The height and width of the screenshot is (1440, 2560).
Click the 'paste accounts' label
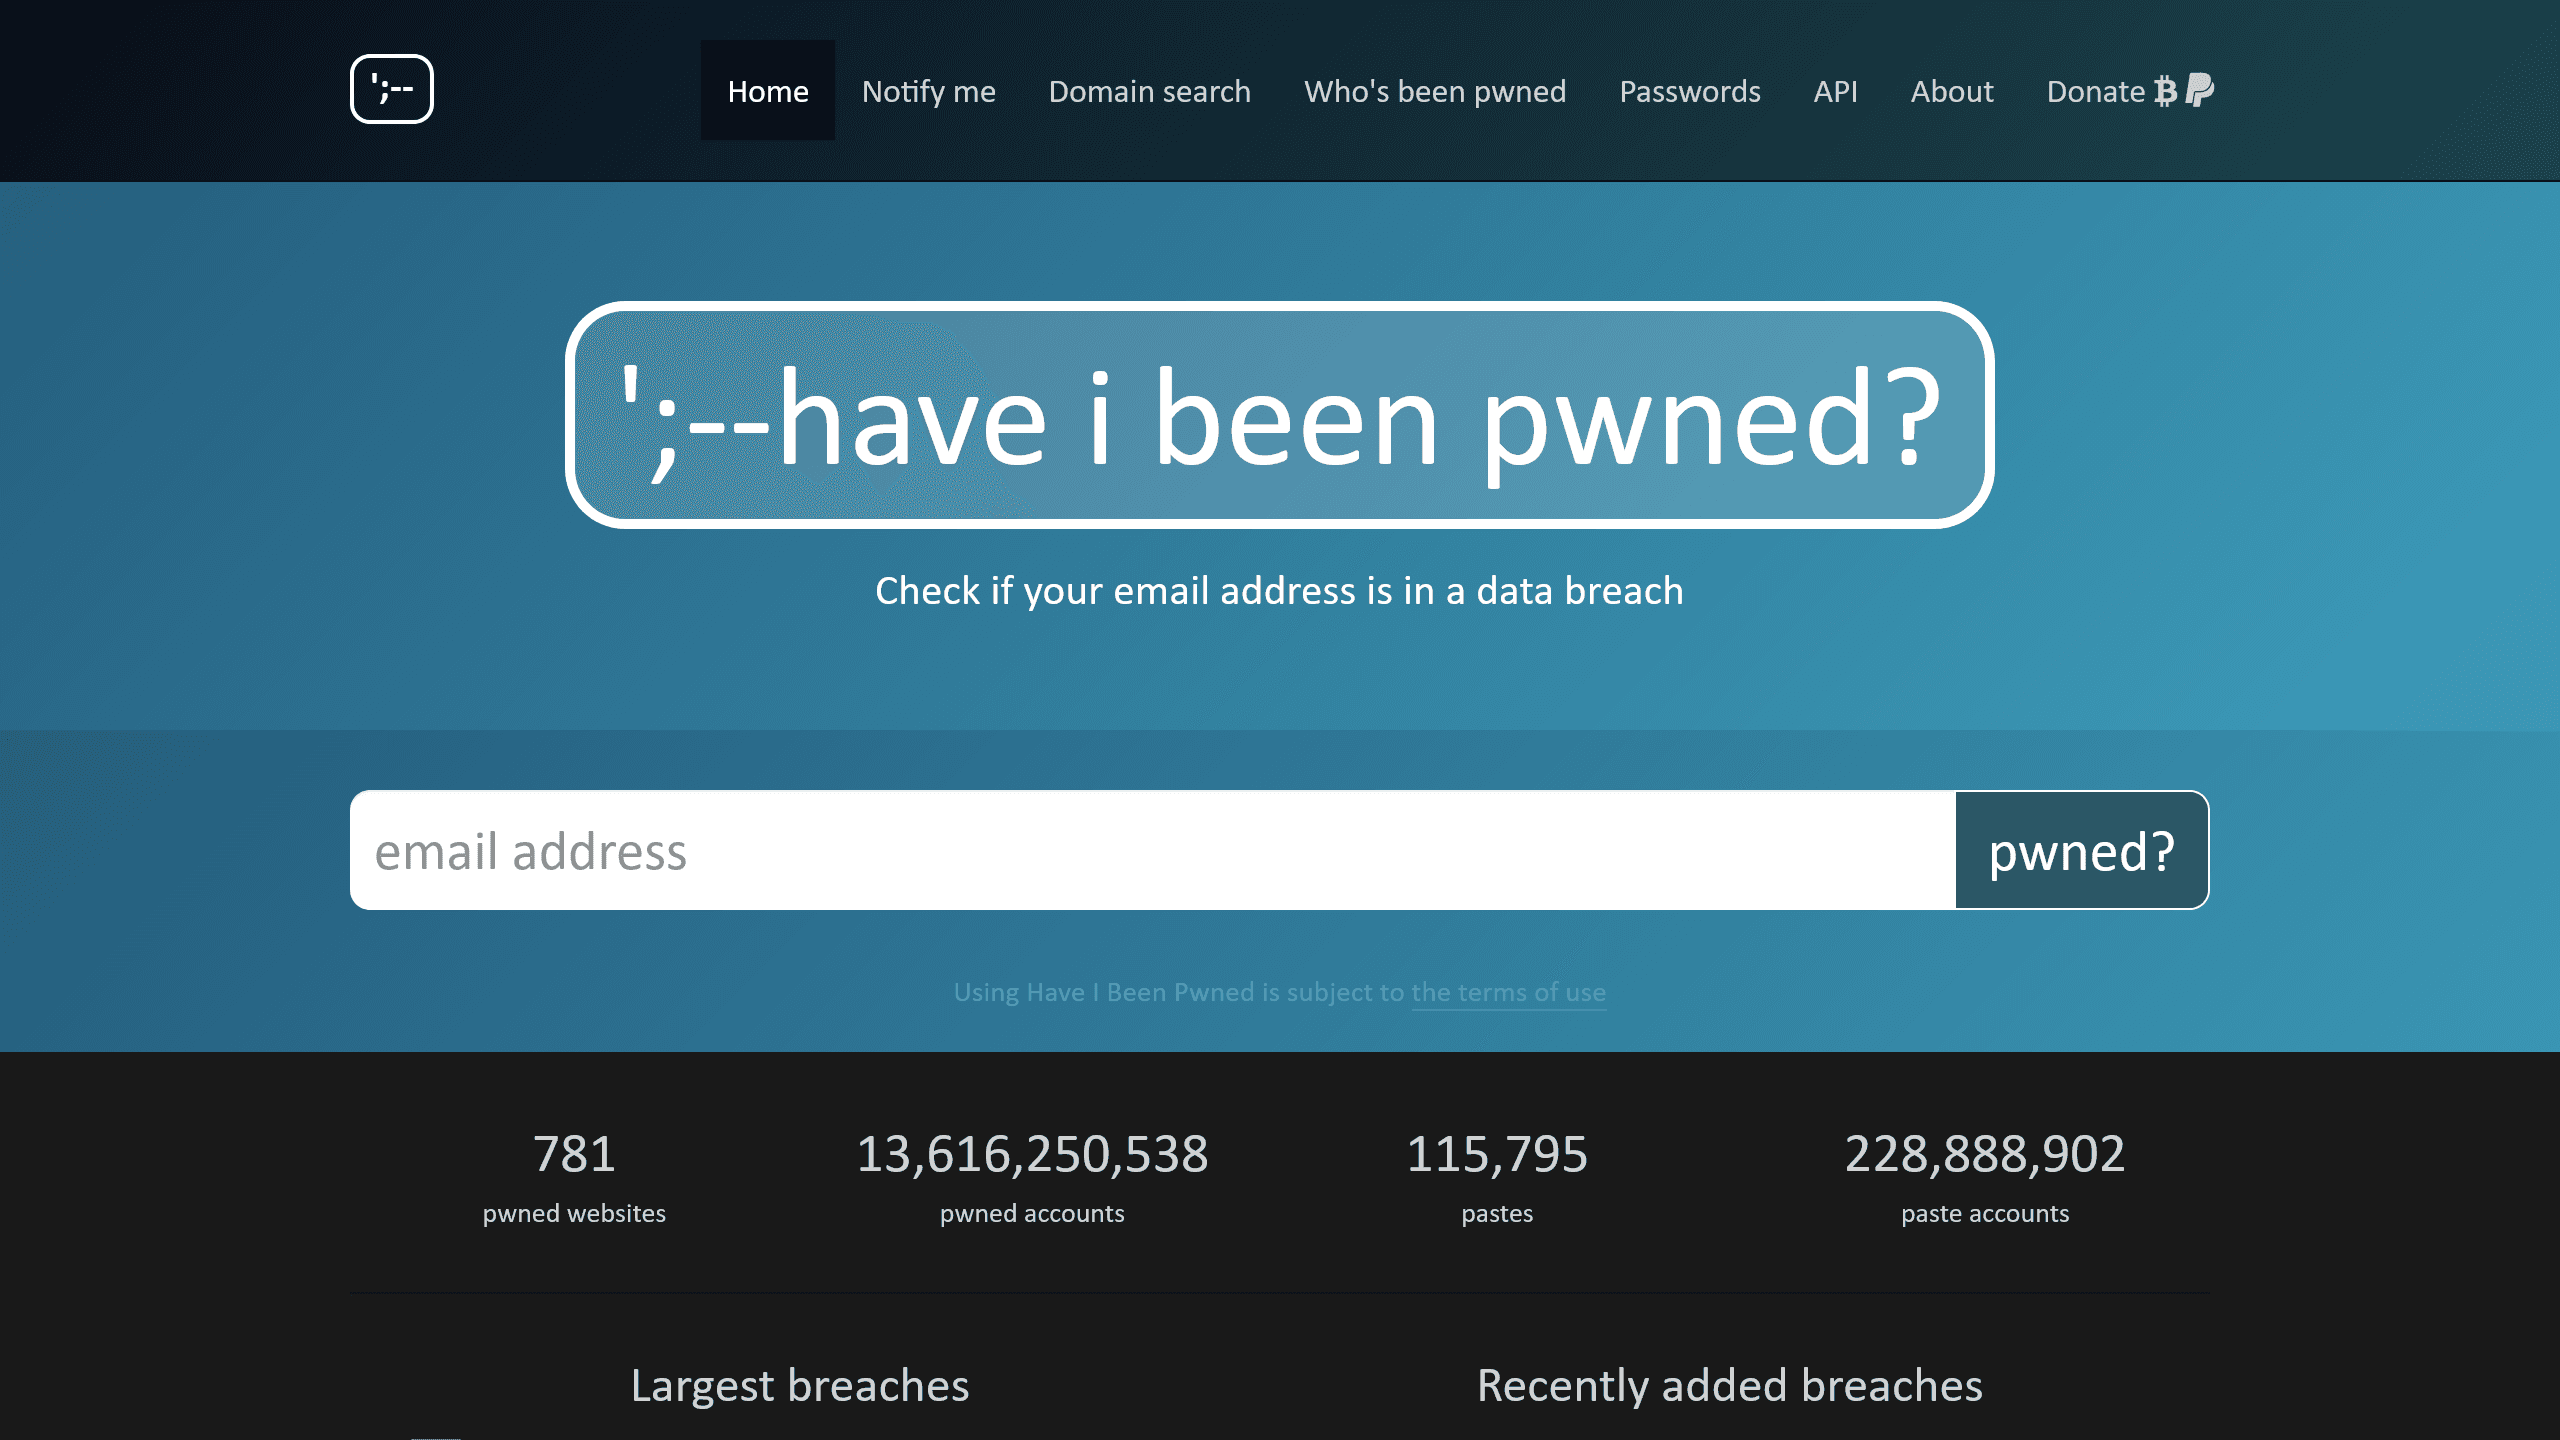[x=1985, y=1213]
